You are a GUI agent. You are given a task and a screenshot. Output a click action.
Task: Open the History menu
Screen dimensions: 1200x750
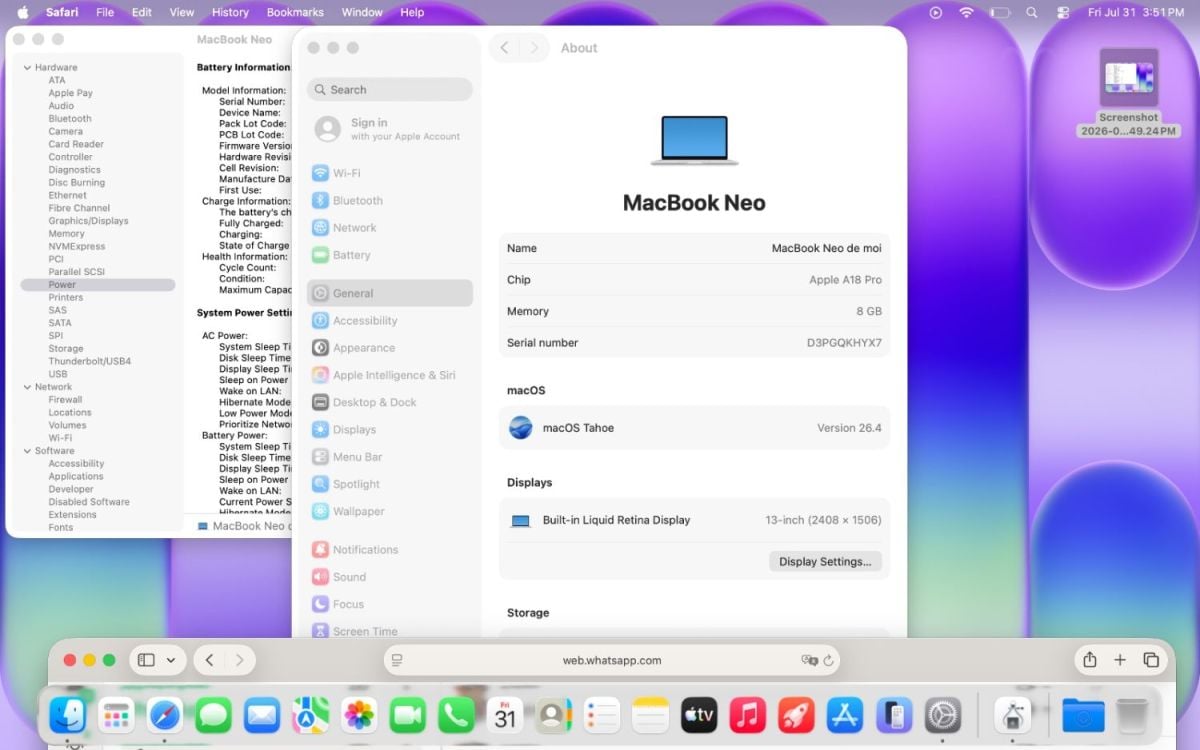tap(230, 13)
